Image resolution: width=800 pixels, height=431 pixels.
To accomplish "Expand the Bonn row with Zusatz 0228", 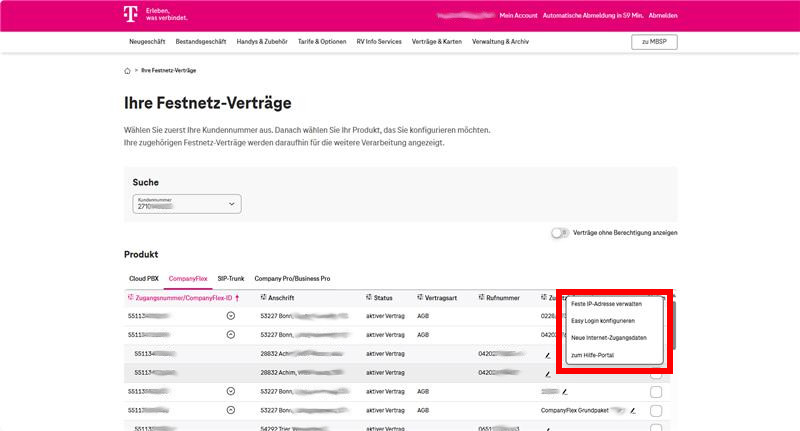I will pyautogui.click(x=231, y=316).
